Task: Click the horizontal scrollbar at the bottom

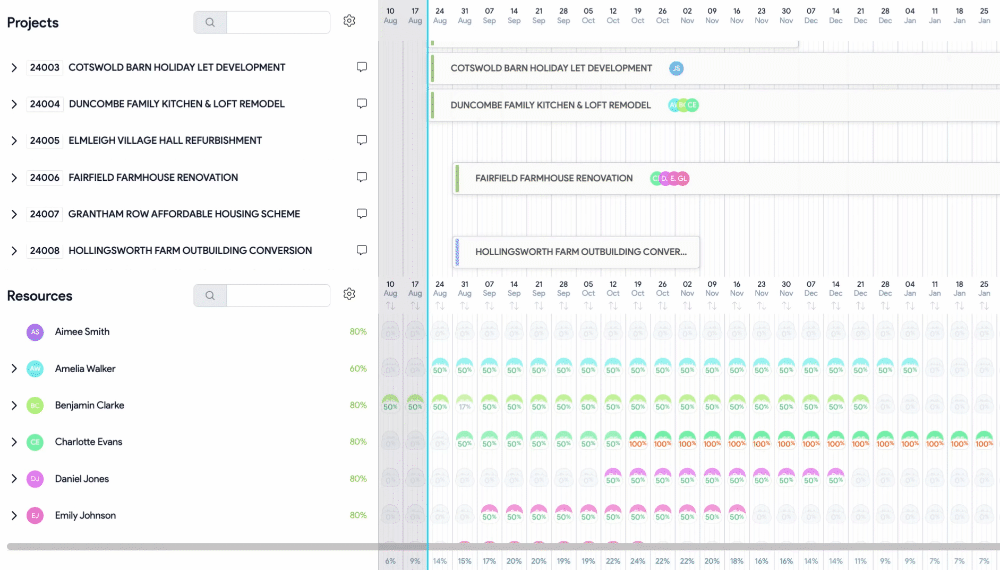Action: coord(500,547)
